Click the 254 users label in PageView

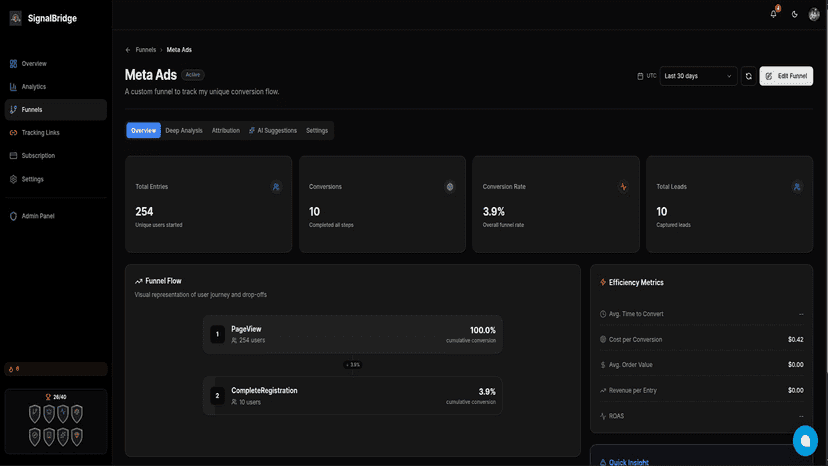(x=248, y=340)
